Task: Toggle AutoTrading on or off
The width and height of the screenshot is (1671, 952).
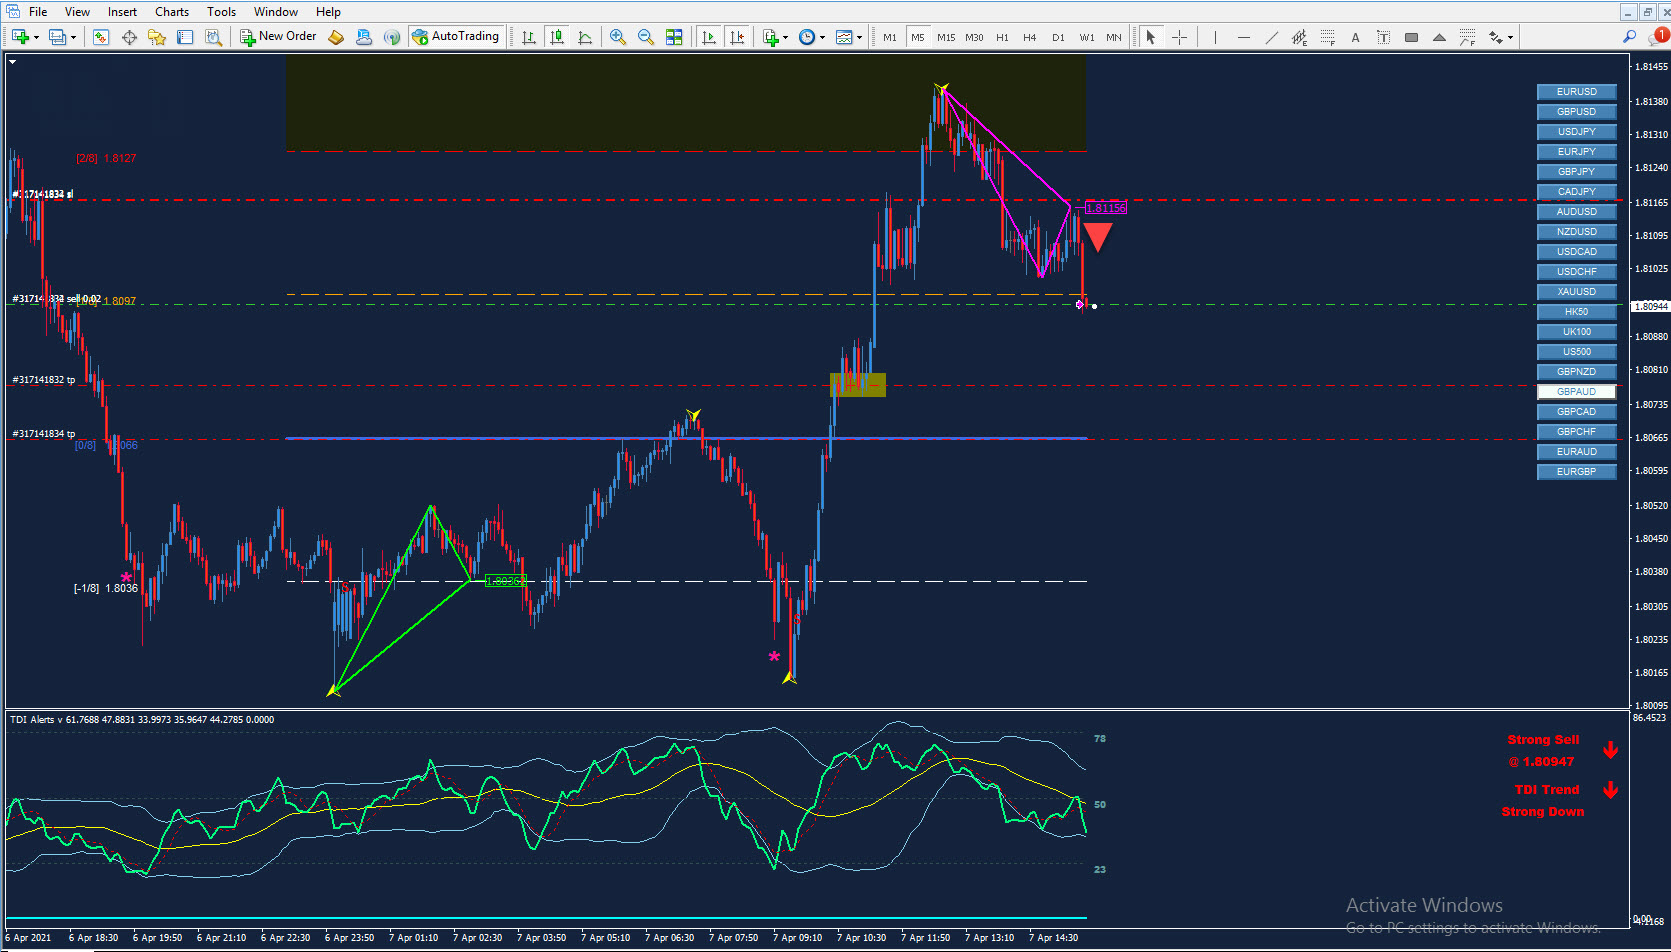Action: (x=455, y=37)
